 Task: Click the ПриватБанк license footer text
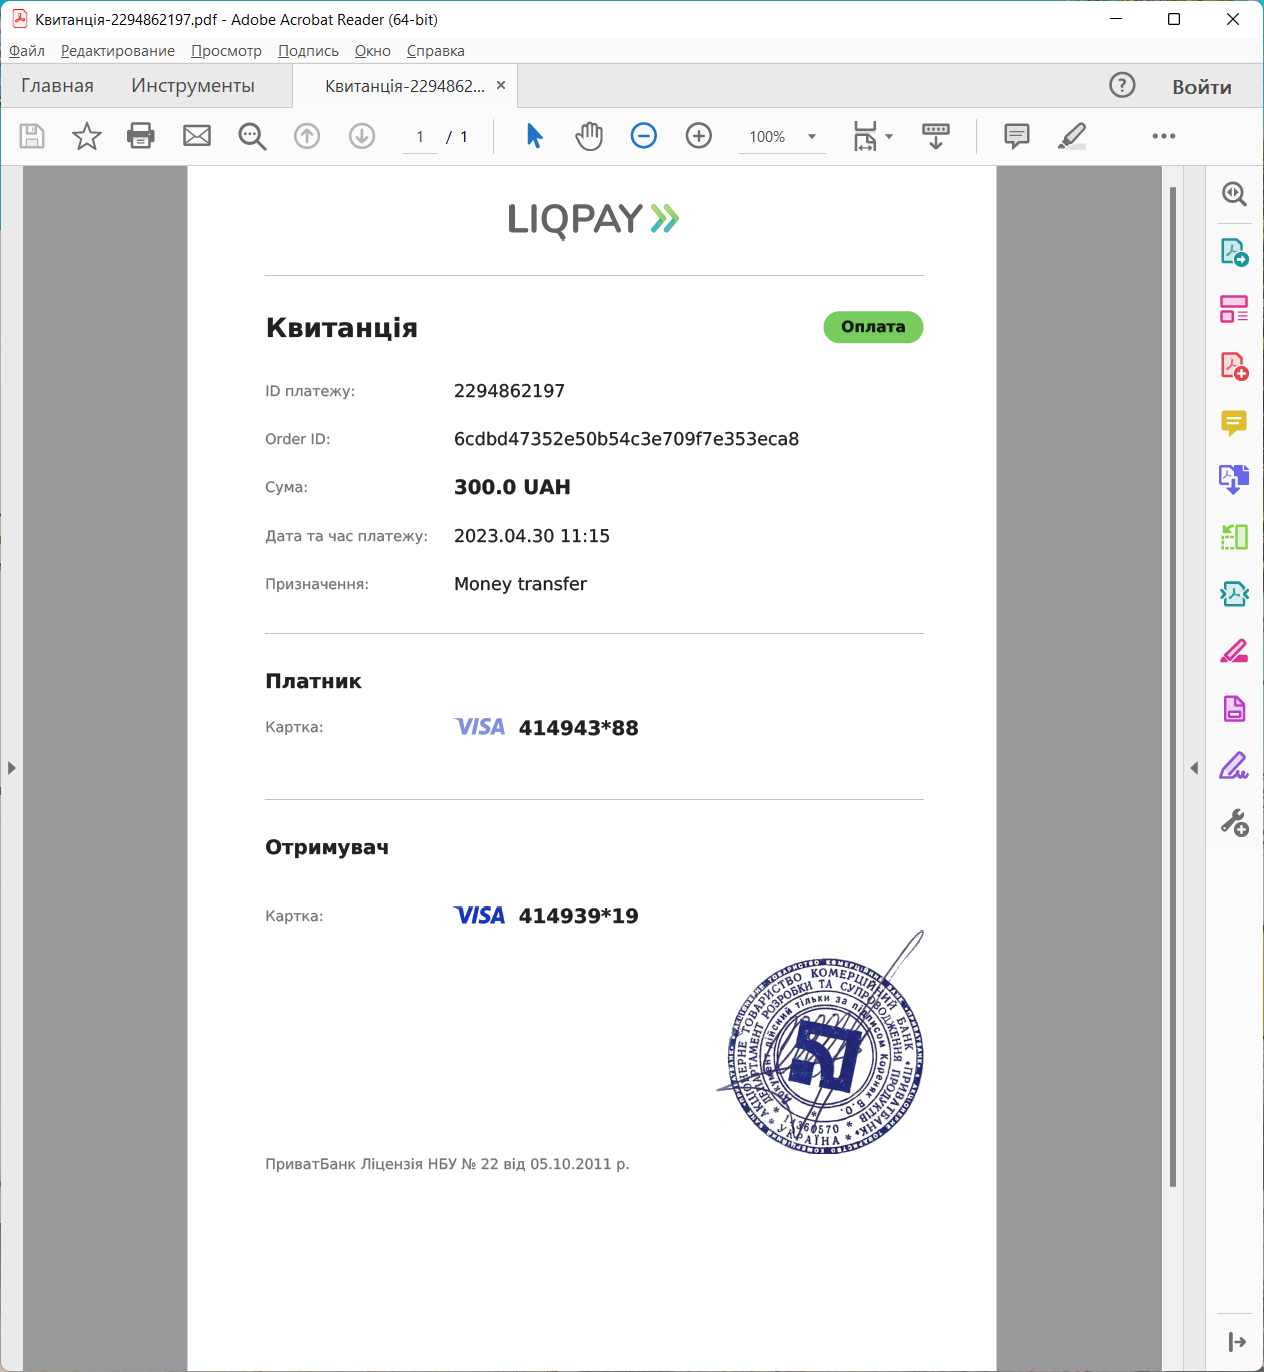click(x=447, y=1164)
